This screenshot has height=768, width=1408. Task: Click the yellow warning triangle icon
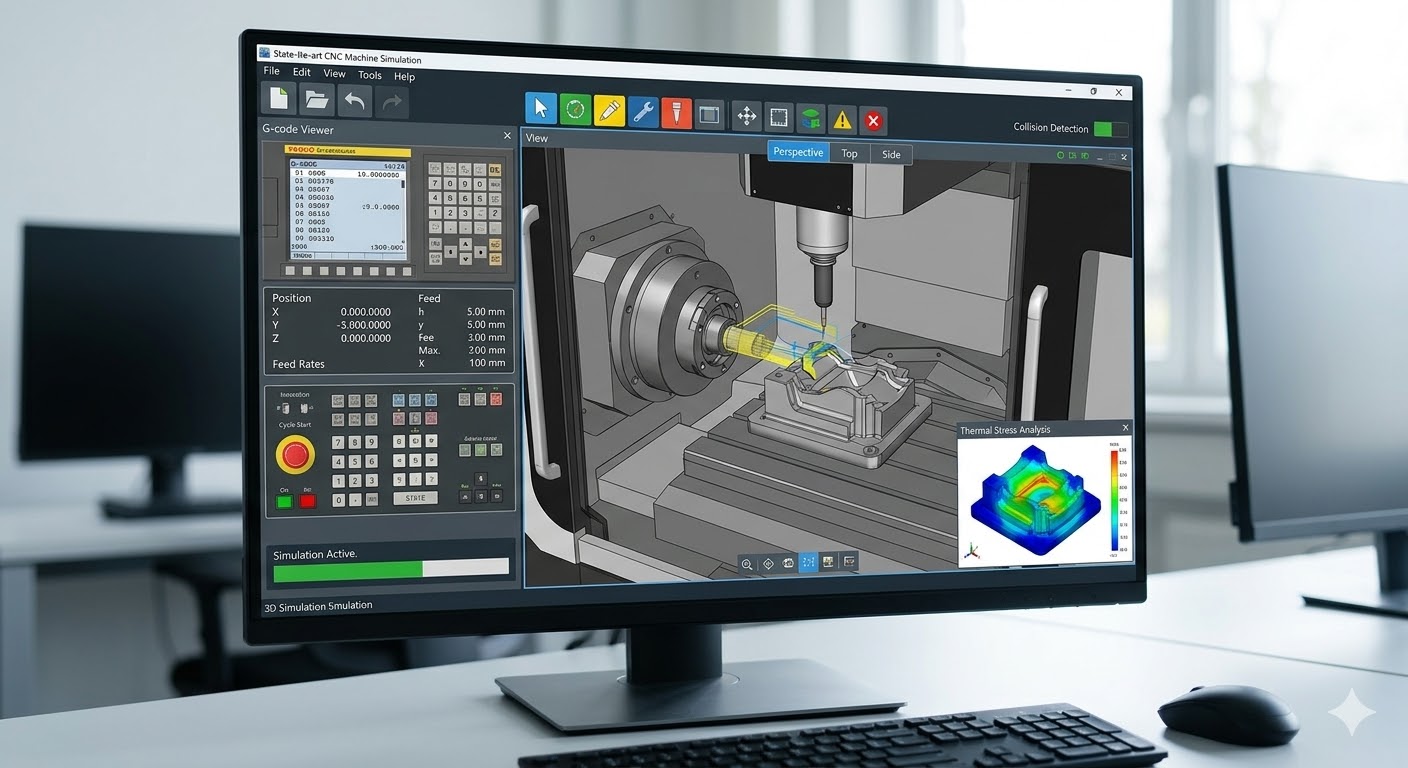(x=842, y=120)
